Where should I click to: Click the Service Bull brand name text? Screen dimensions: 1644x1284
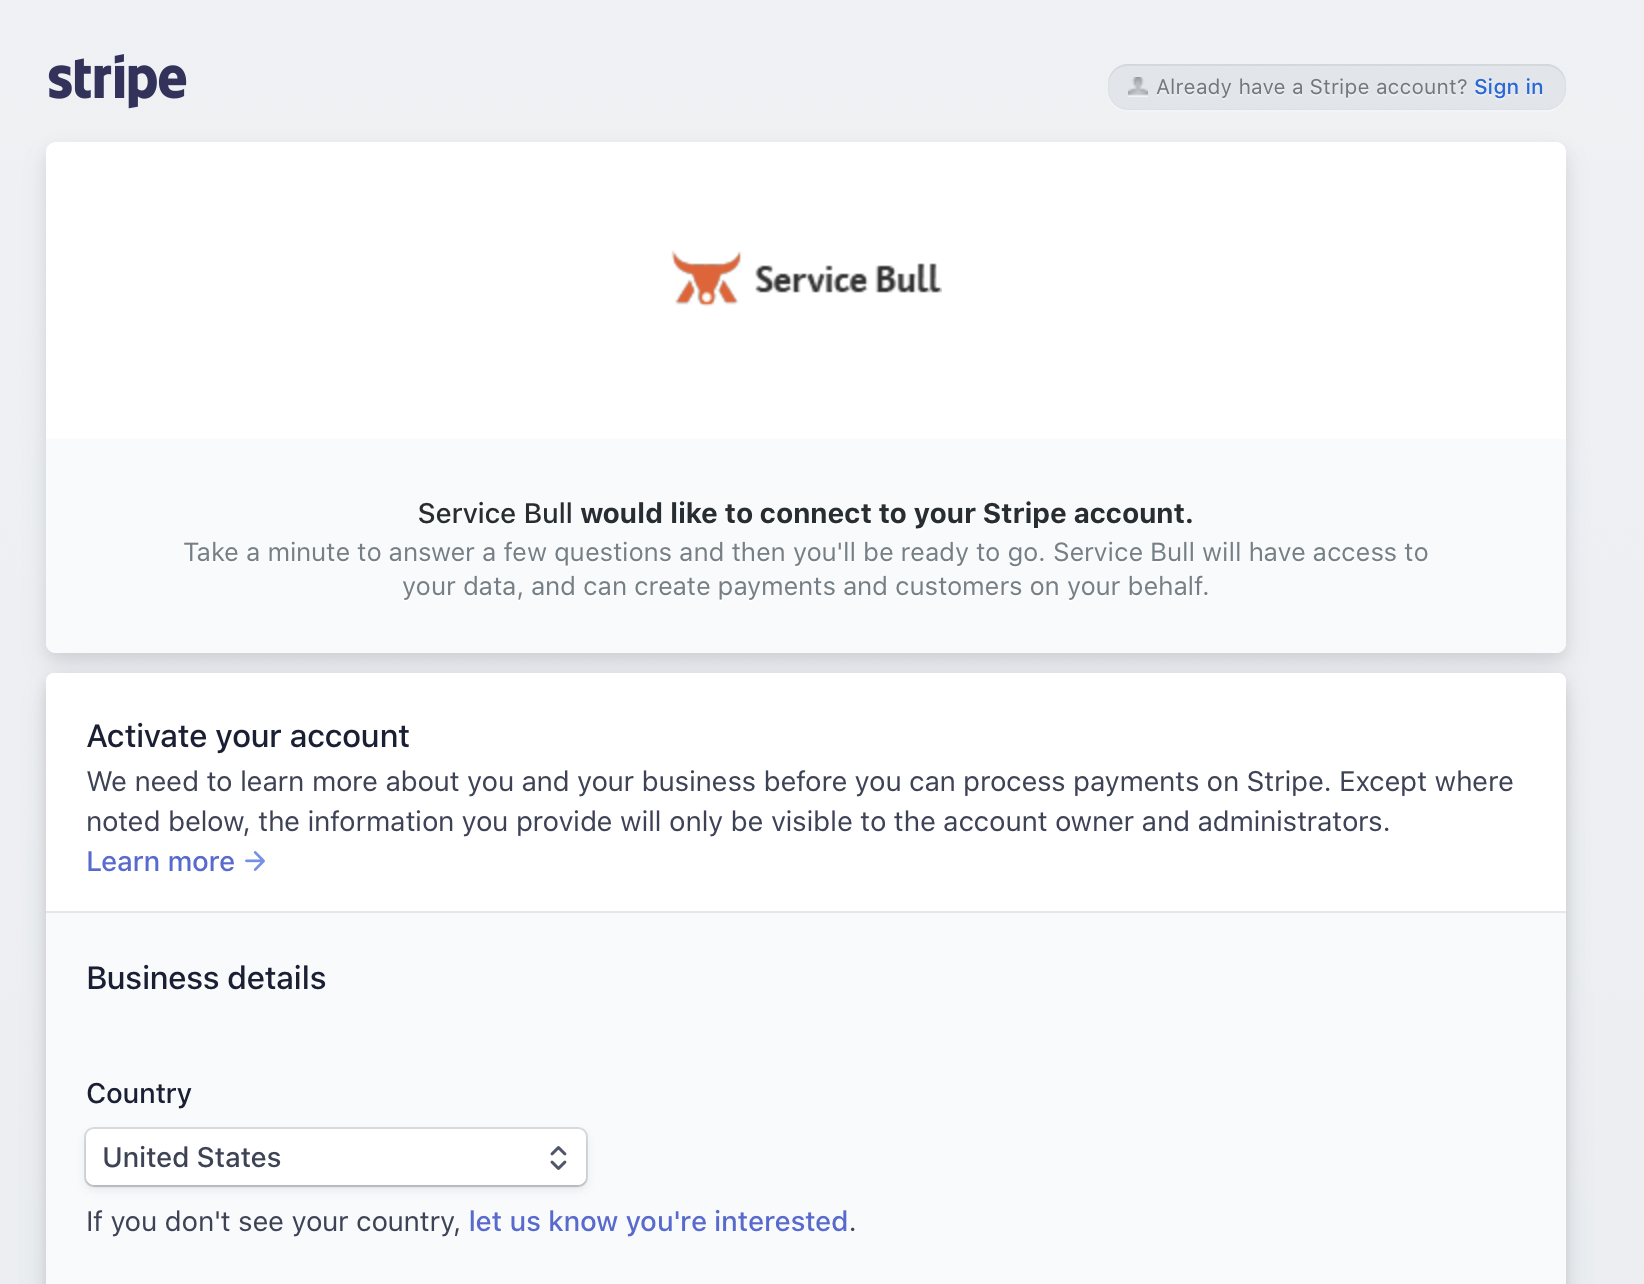coord(848,279)
